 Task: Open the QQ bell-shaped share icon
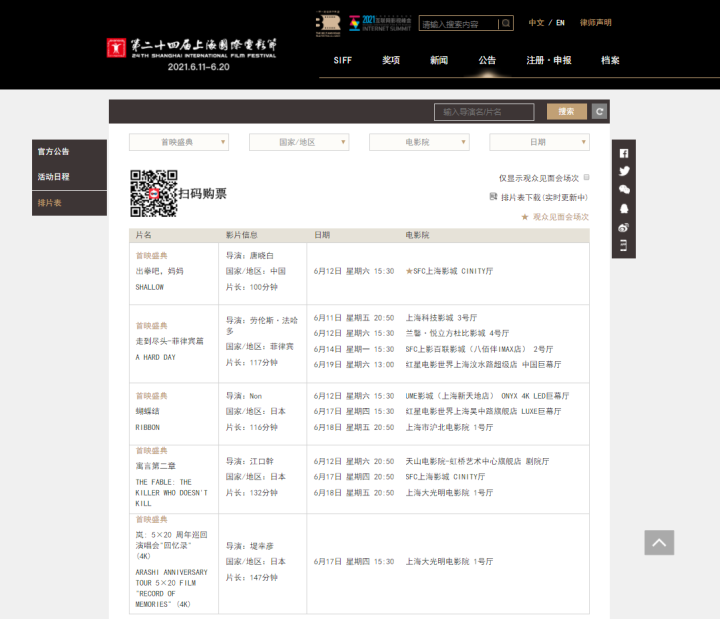pyautogui.click(x=624, y=208)
